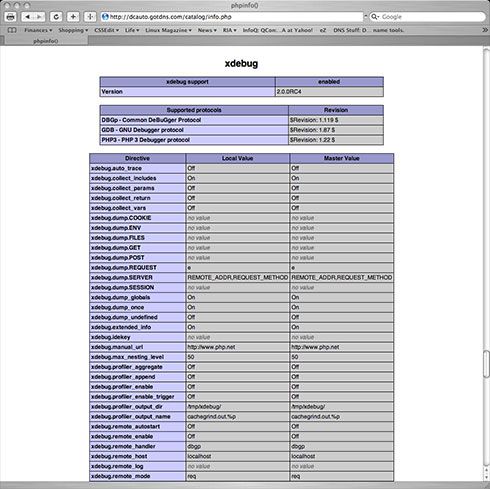Open the eZ bookmark

(323, 30)
